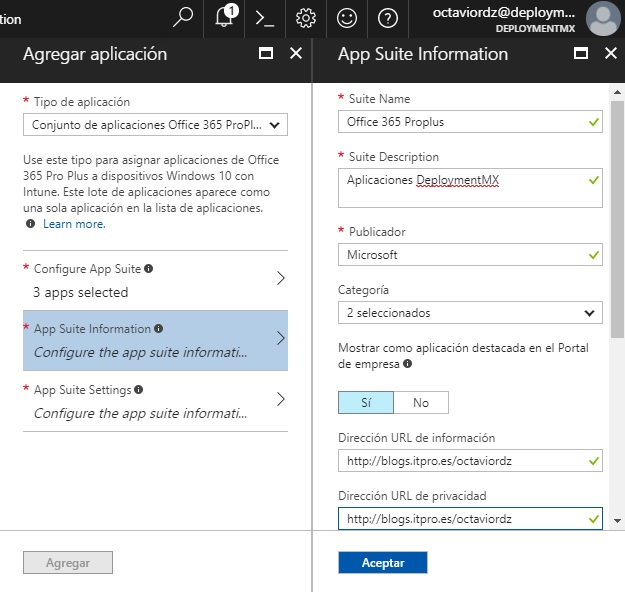This screenshot has width=625, height=592.
Task: Open the Configure App Suite section
Action: point(155,280)
